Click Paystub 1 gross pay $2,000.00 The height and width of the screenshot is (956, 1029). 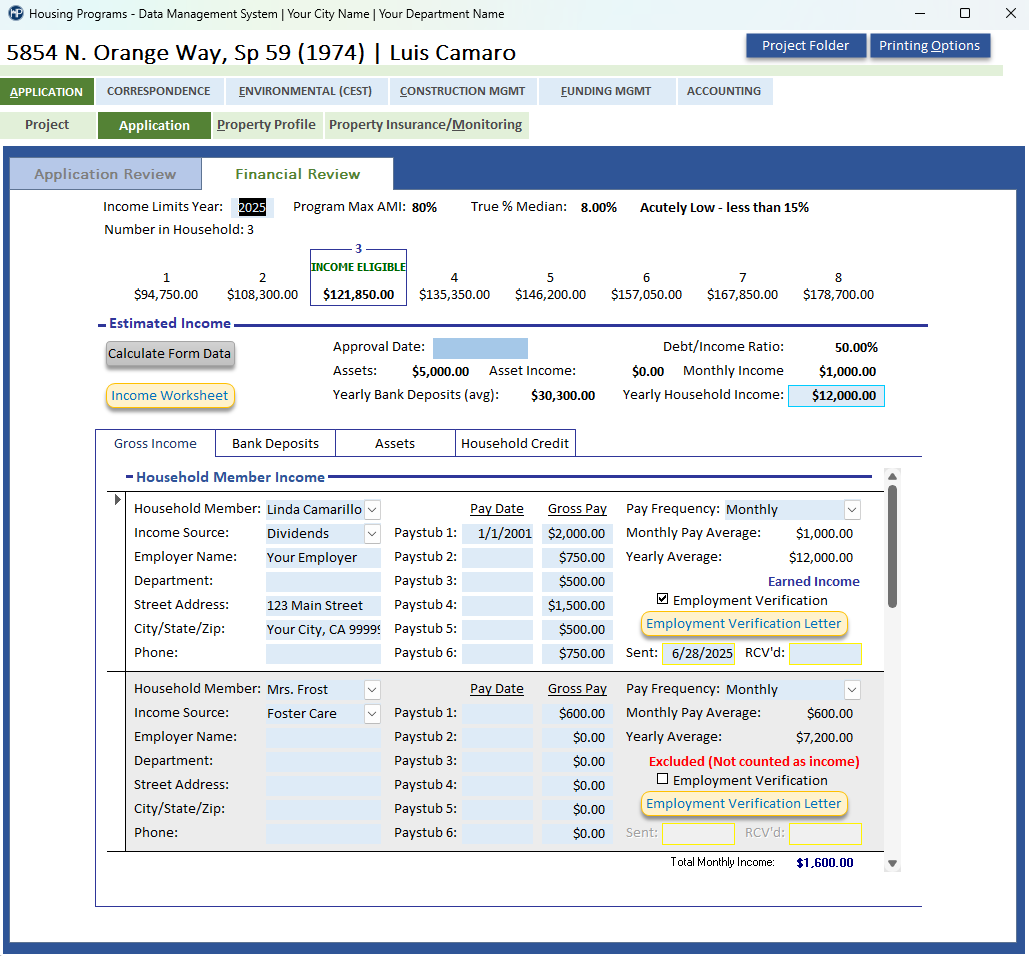tap(578, 533)
